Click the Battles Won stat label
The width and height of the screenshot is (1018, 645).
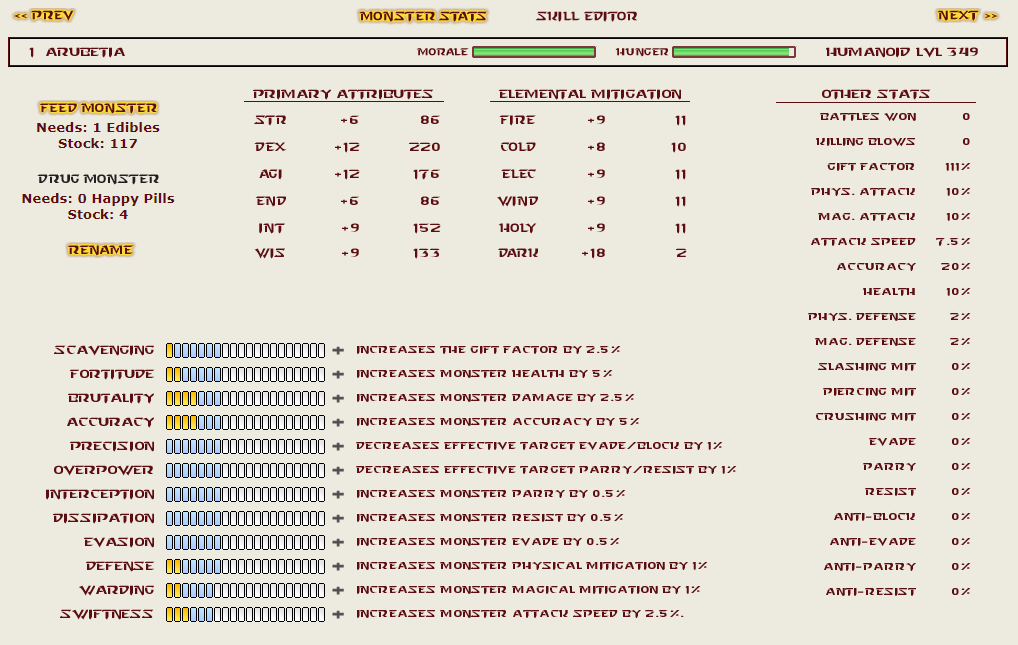point(868,117)
